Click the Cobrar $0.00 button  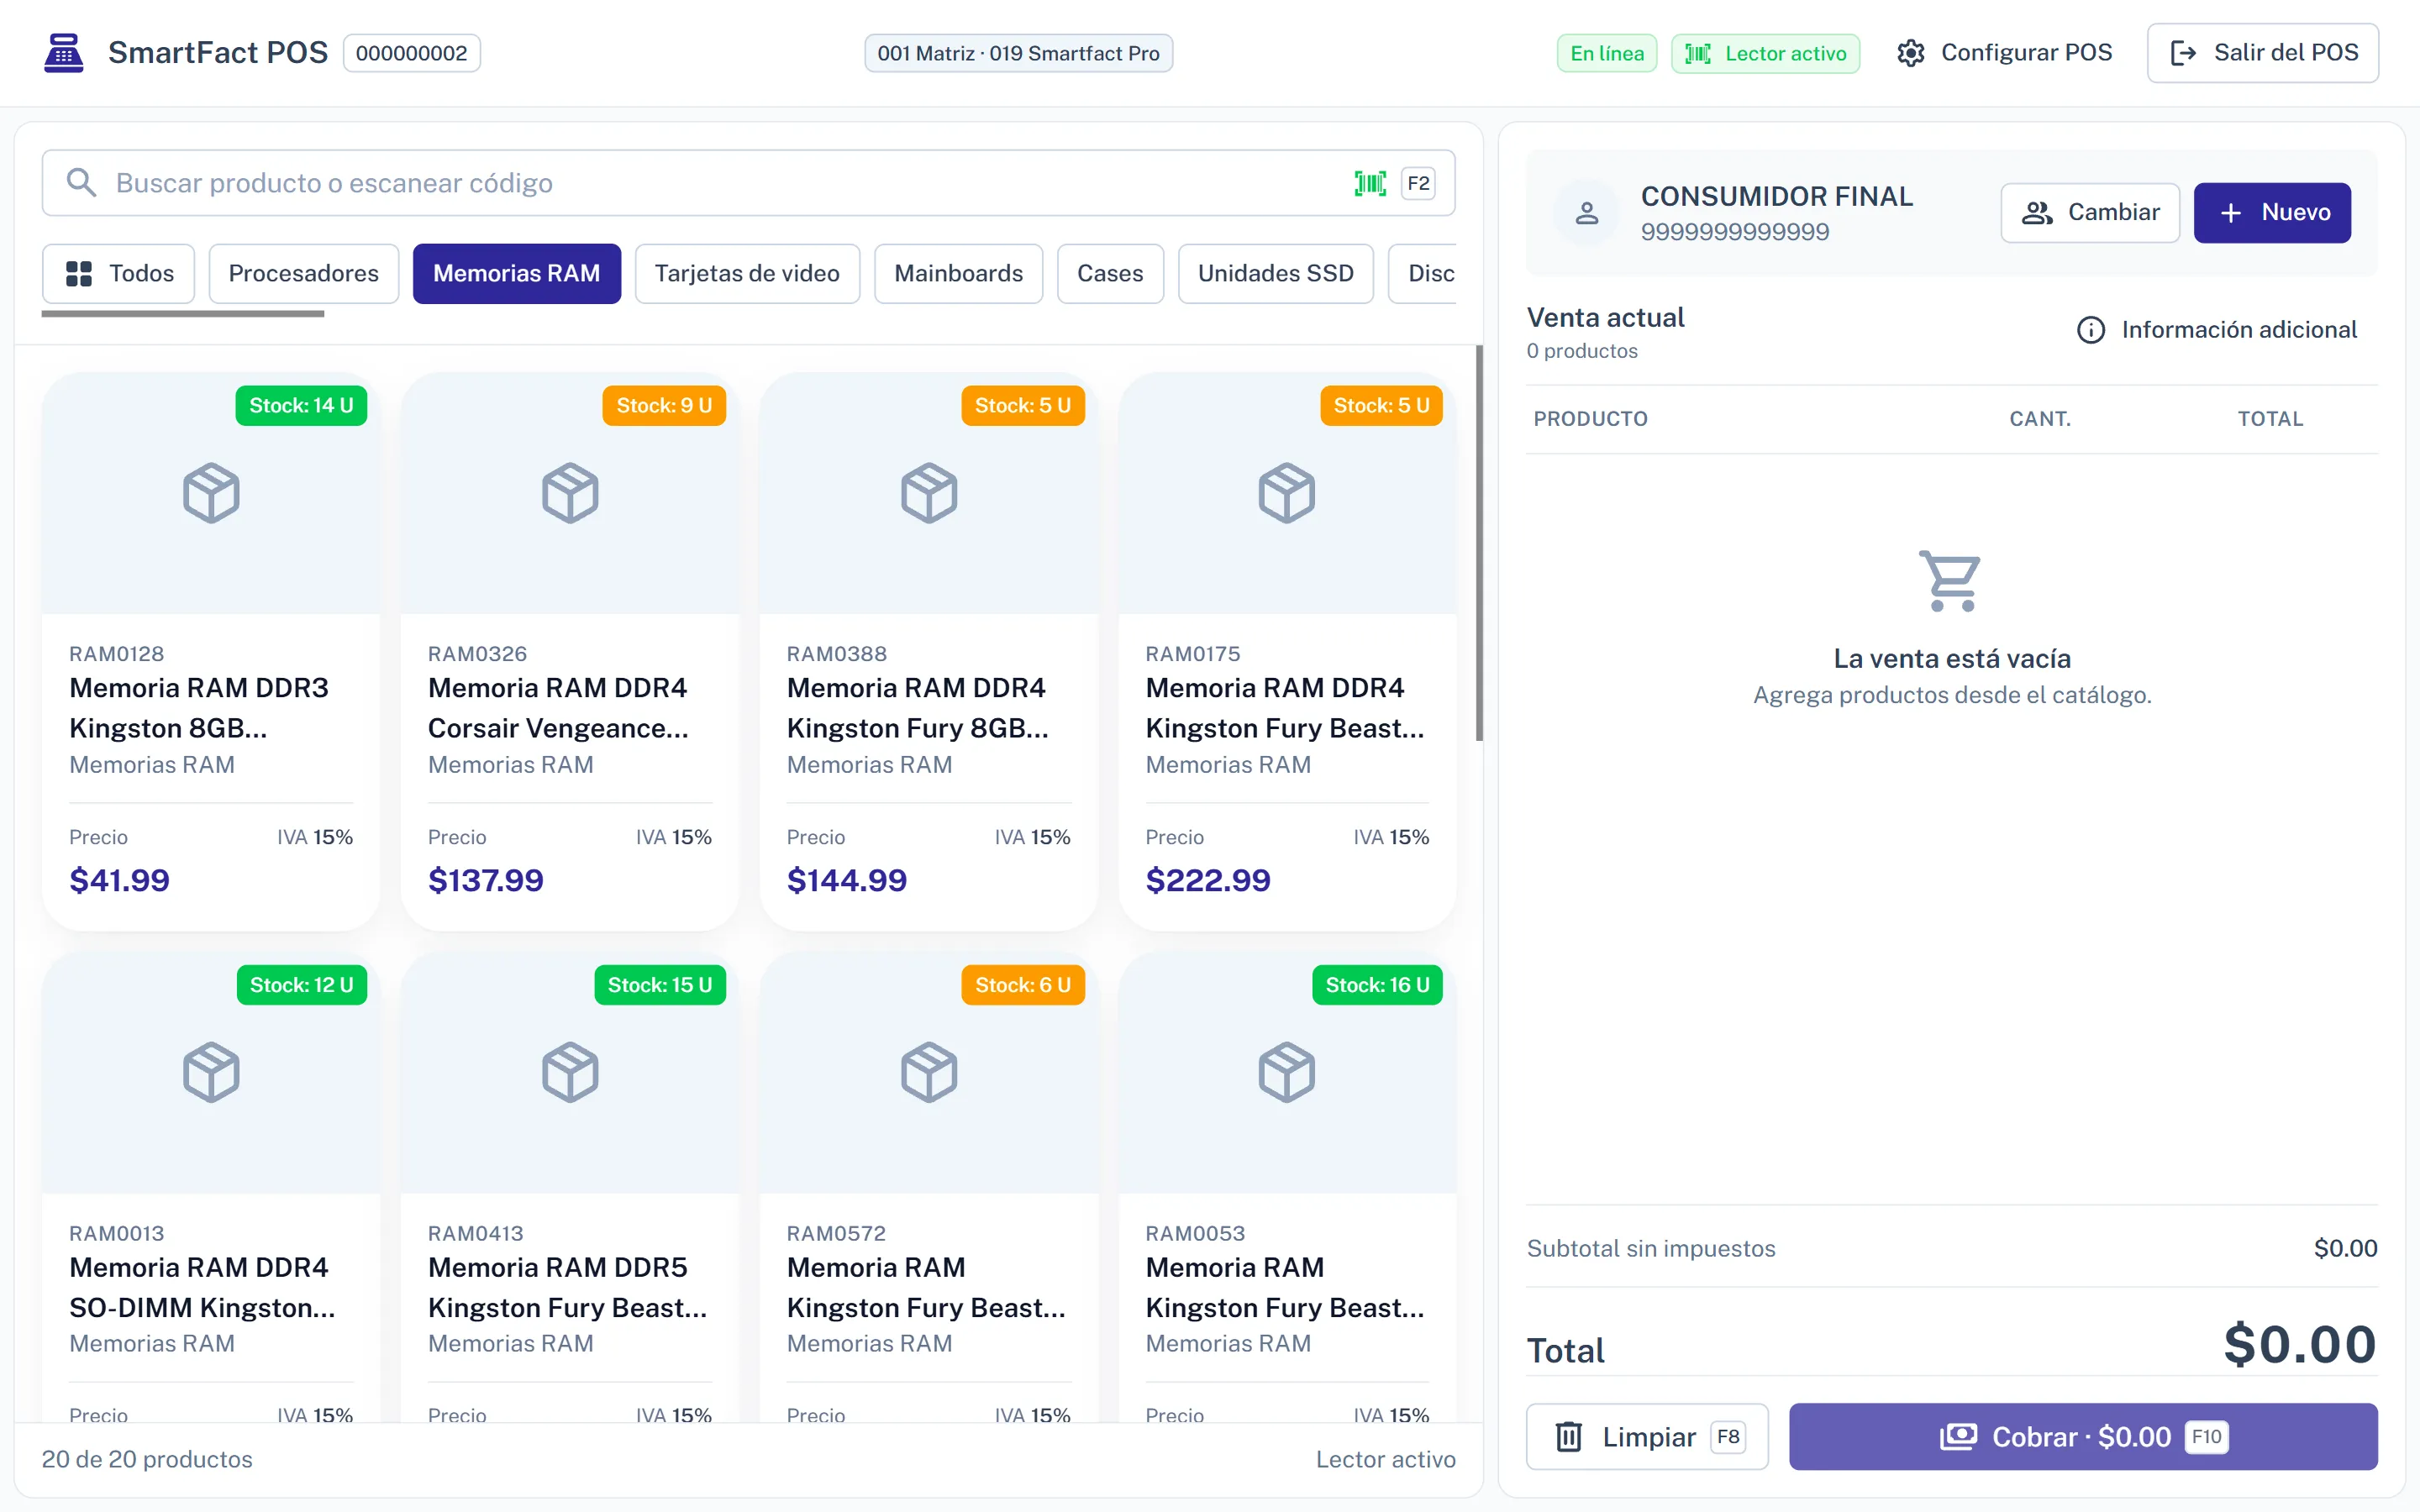coord(2083,1437)
